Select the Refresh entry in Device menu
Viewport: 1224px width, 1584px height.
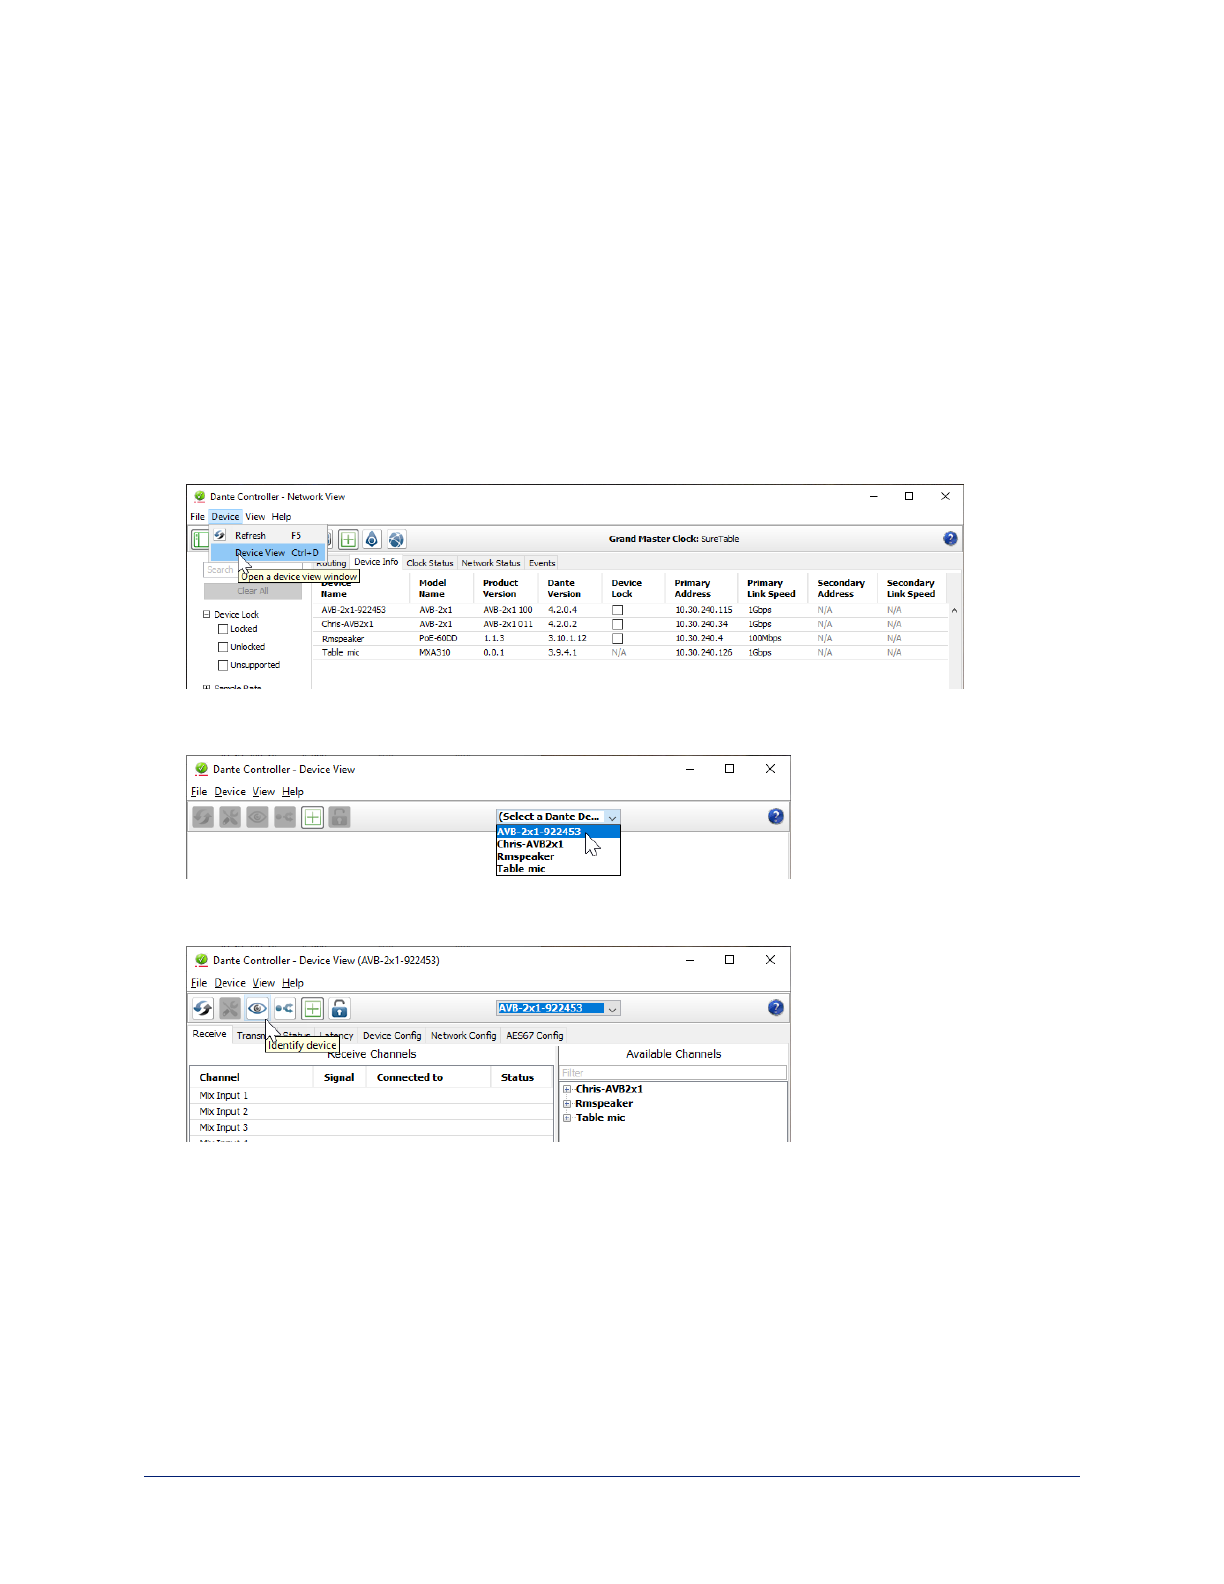pyautogui.click(x=250, y=536)
